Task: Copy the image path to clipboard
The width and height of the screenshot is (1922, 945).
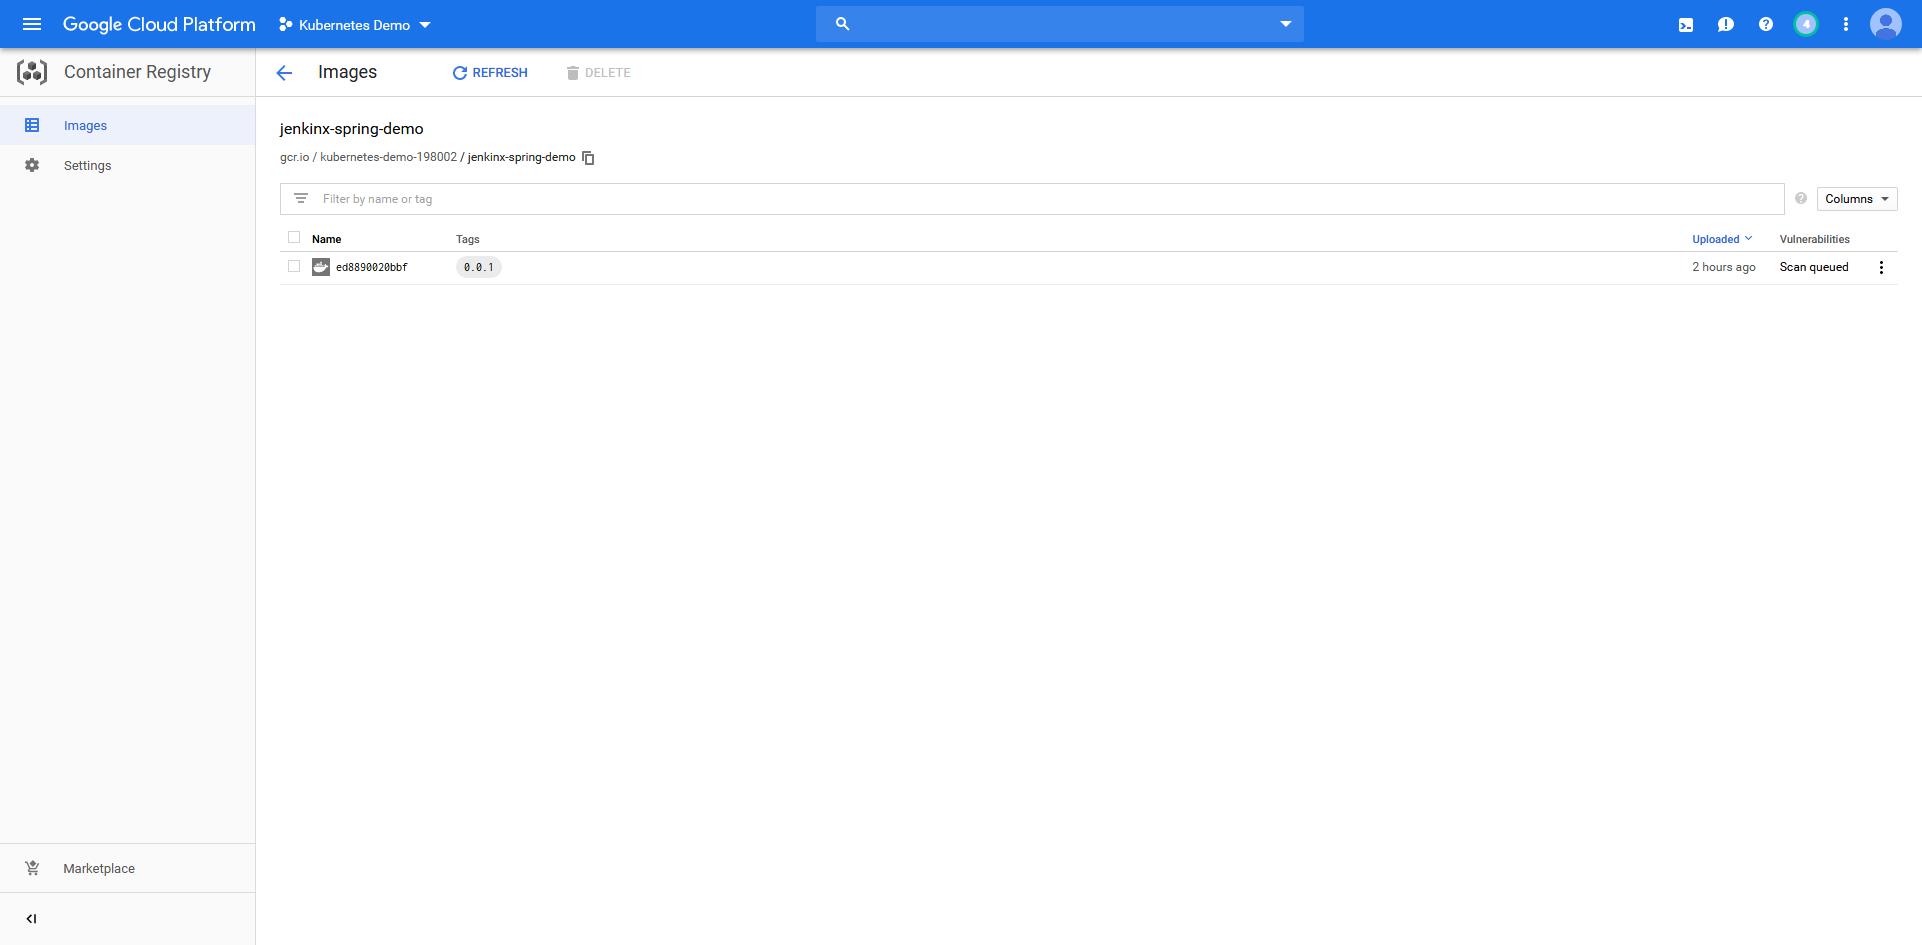Action: [x=588, y=158]
